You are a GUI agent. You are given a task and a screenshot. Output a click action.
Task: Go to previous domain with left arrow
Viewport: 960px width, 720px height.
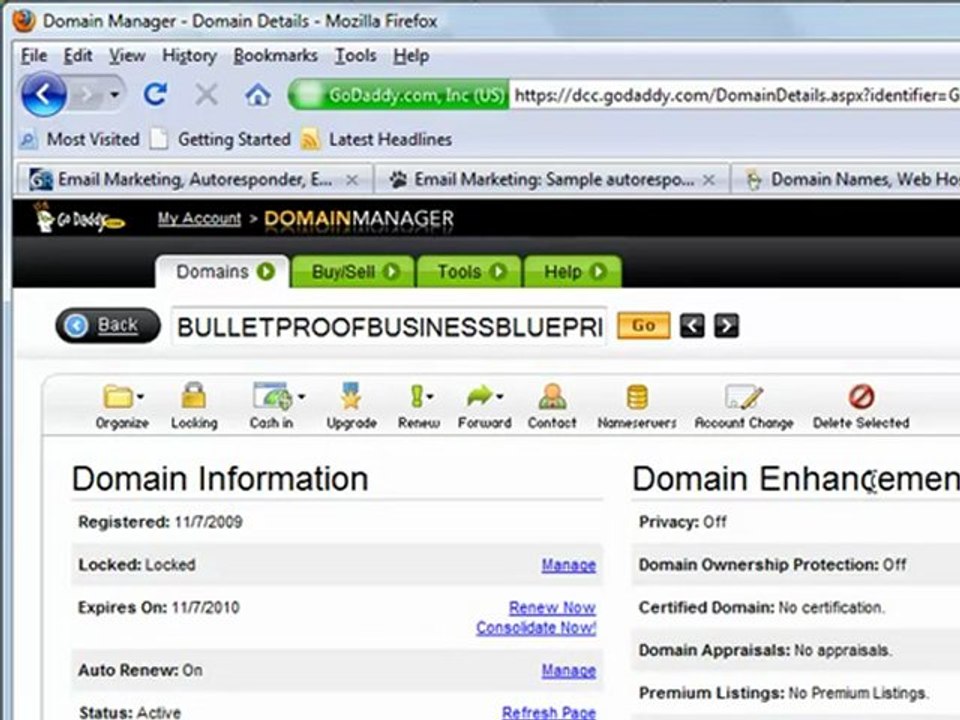(x=692, y=326)
